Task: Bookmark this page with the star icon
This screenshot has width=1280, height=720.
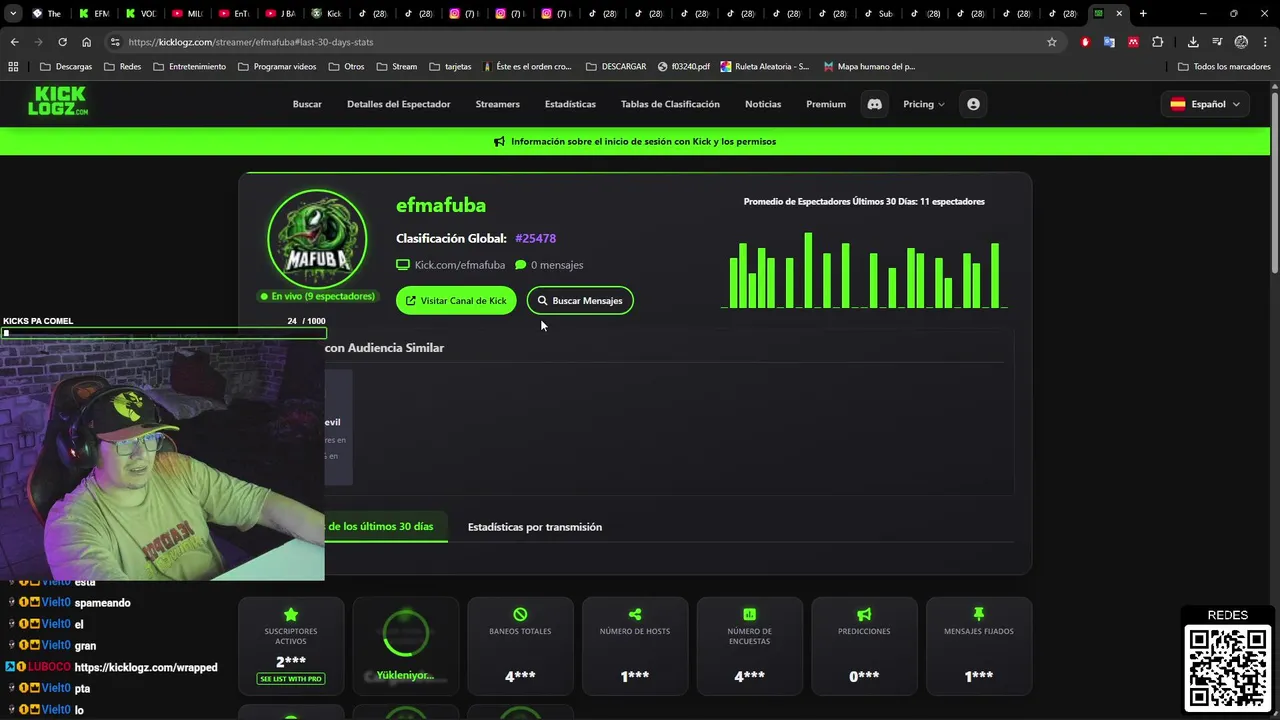Action: (1052, 42)
